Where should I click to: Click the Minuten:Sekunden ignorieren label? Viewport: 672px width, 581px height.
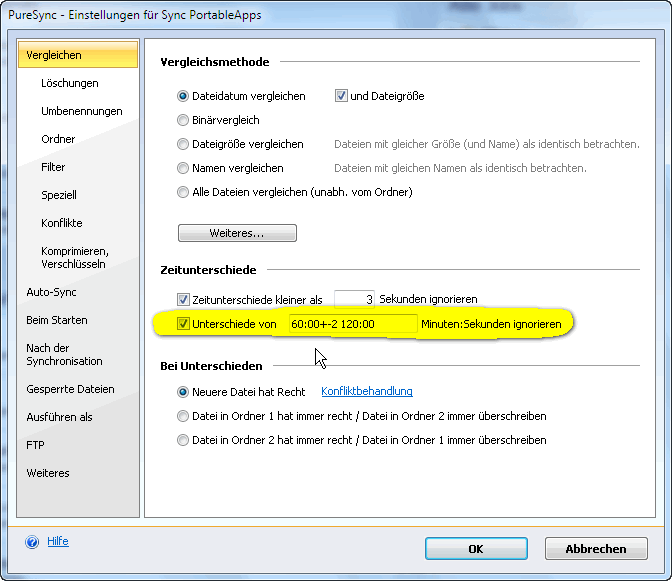[x=491, y=324]
